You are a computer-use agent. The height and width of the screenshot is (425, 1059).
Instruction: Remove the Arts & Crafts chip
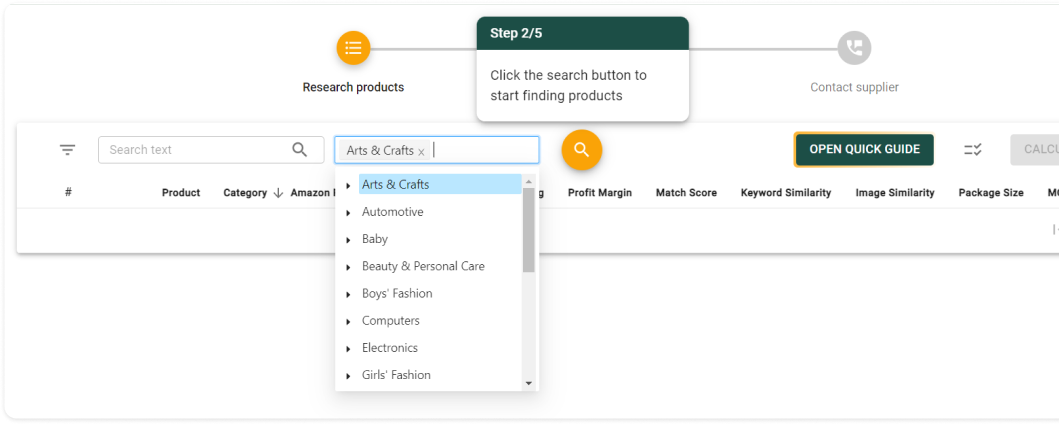click(x=421, y=152)
